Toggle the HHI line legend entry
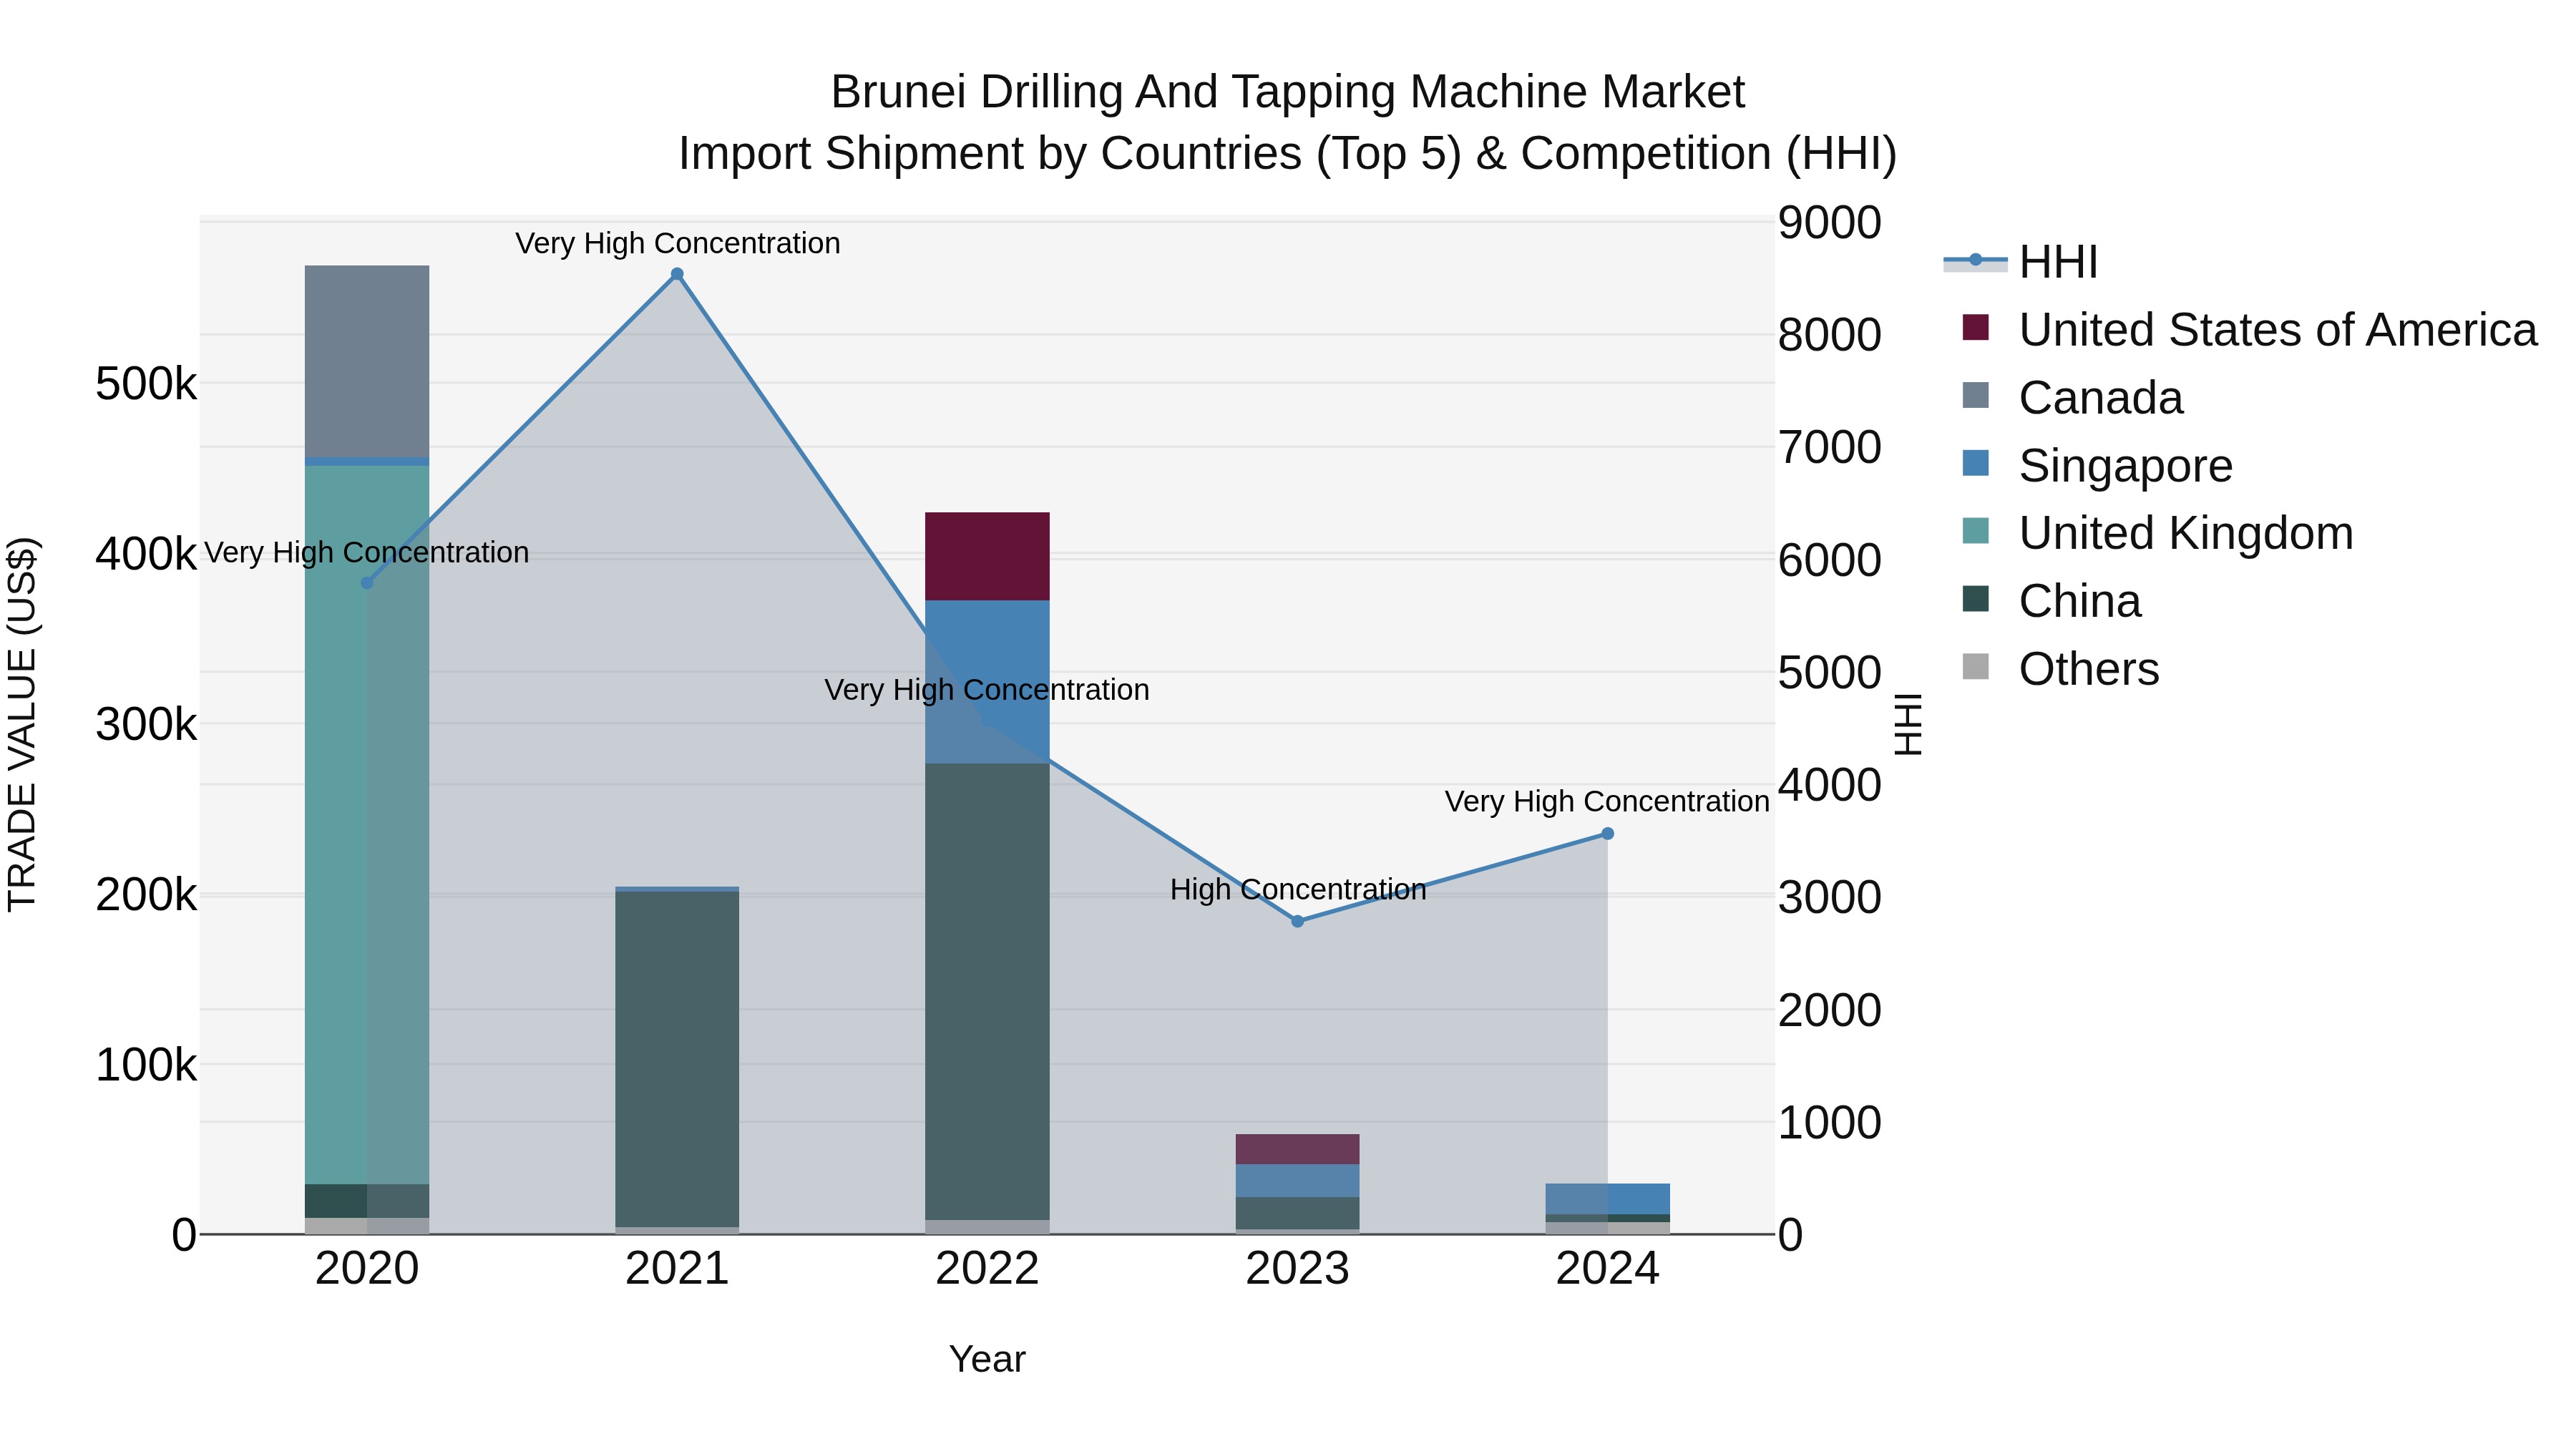 click(x=2020, y=262)
